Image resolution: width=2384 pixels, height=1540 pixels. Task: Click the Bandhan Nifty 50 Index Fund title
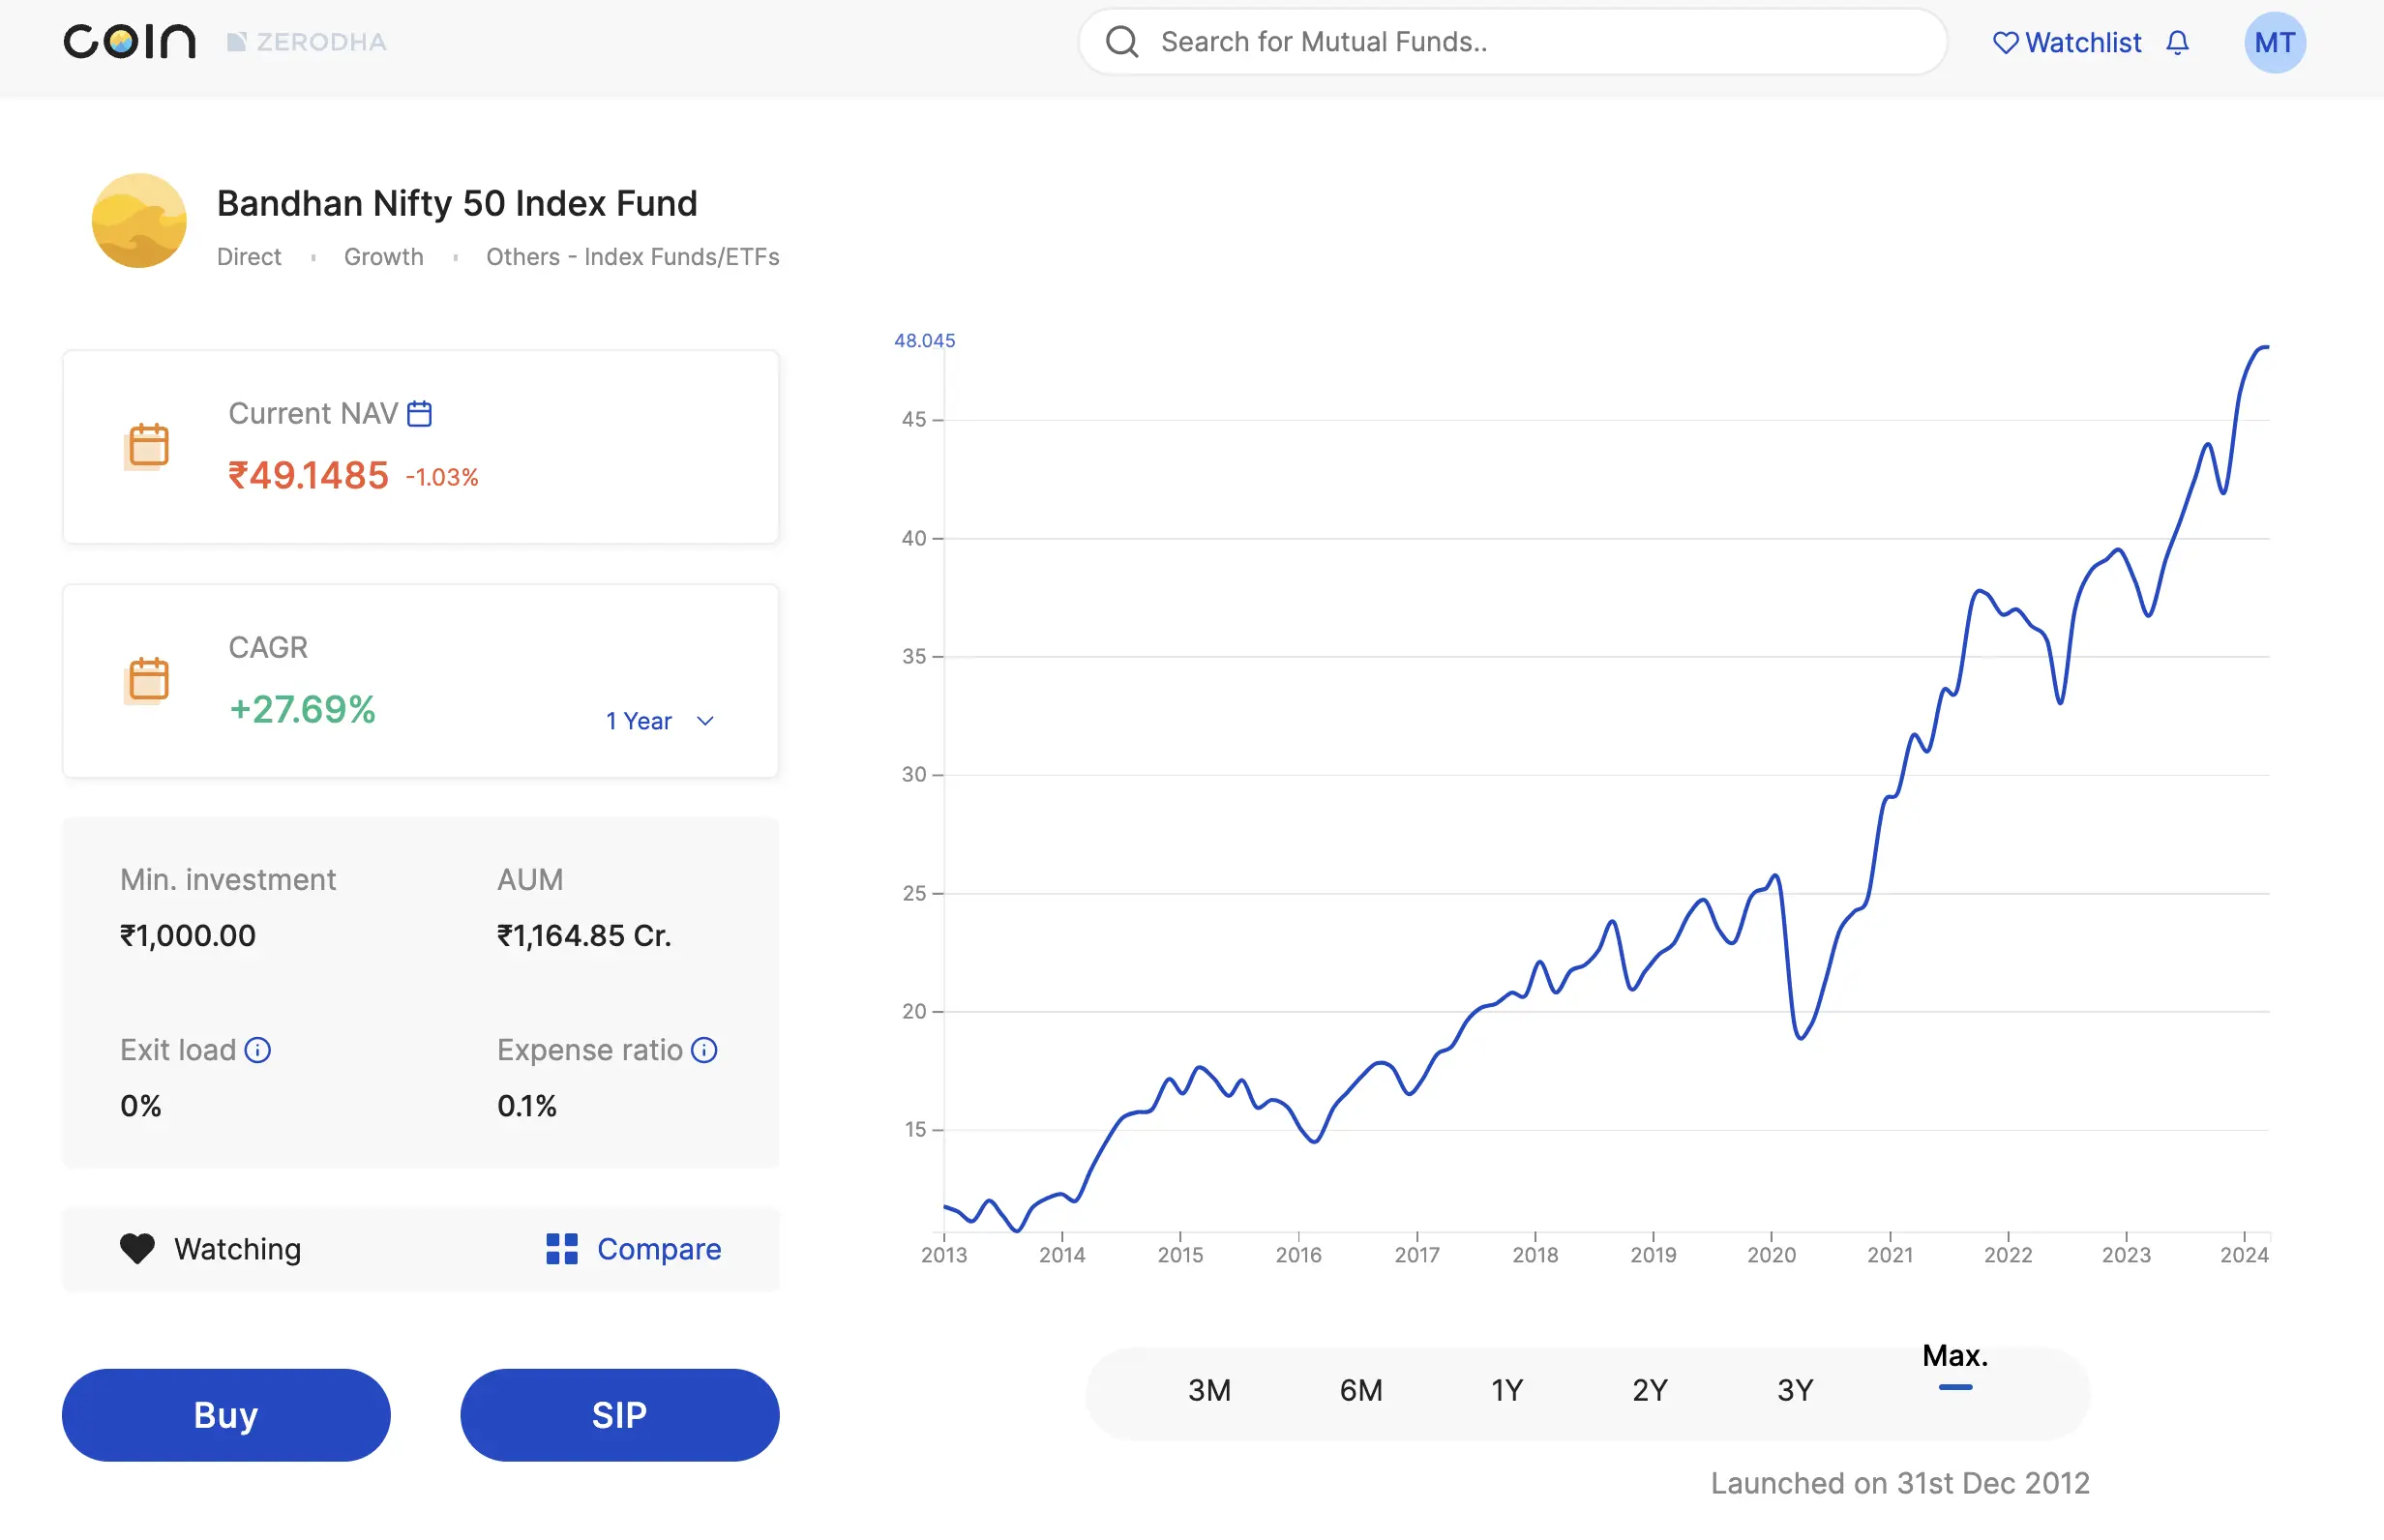point(457,203)
